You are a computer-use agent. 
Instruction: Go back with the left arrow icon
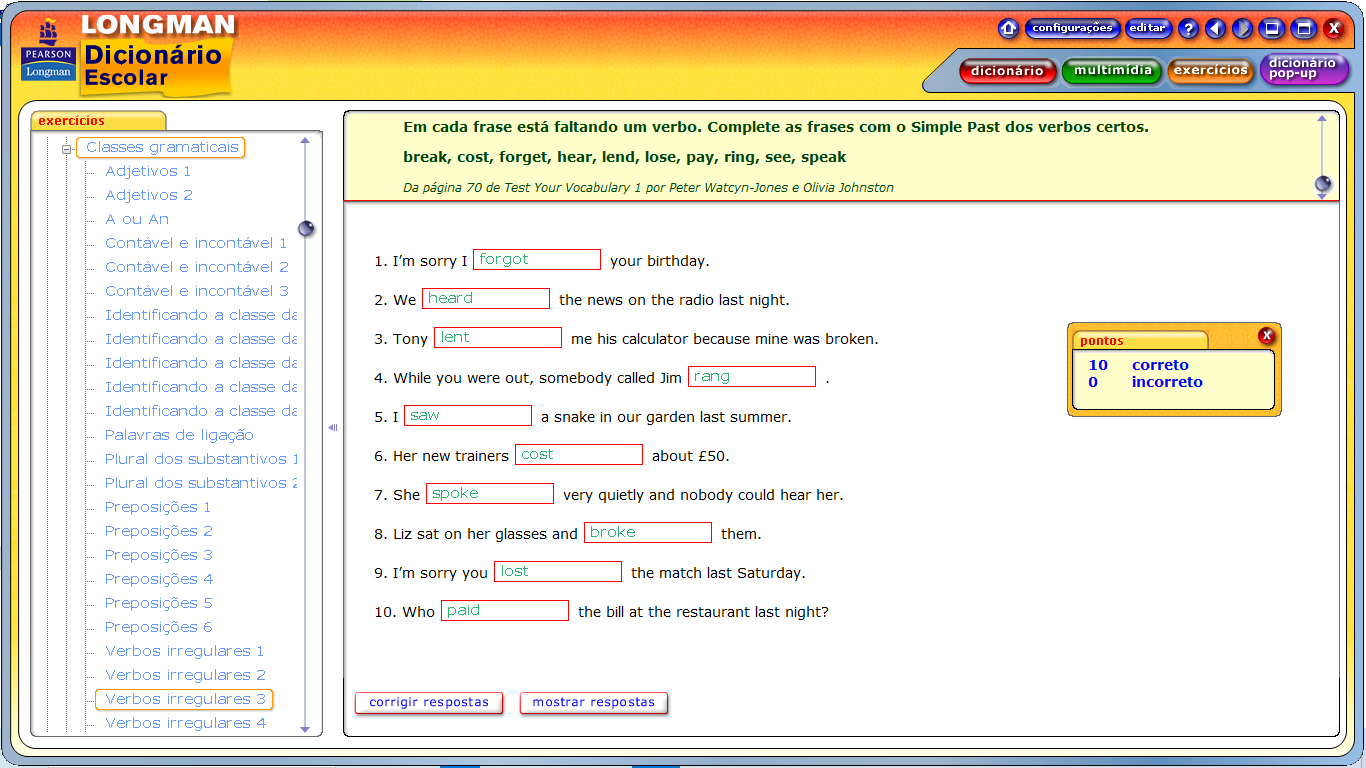(1215, 29)
